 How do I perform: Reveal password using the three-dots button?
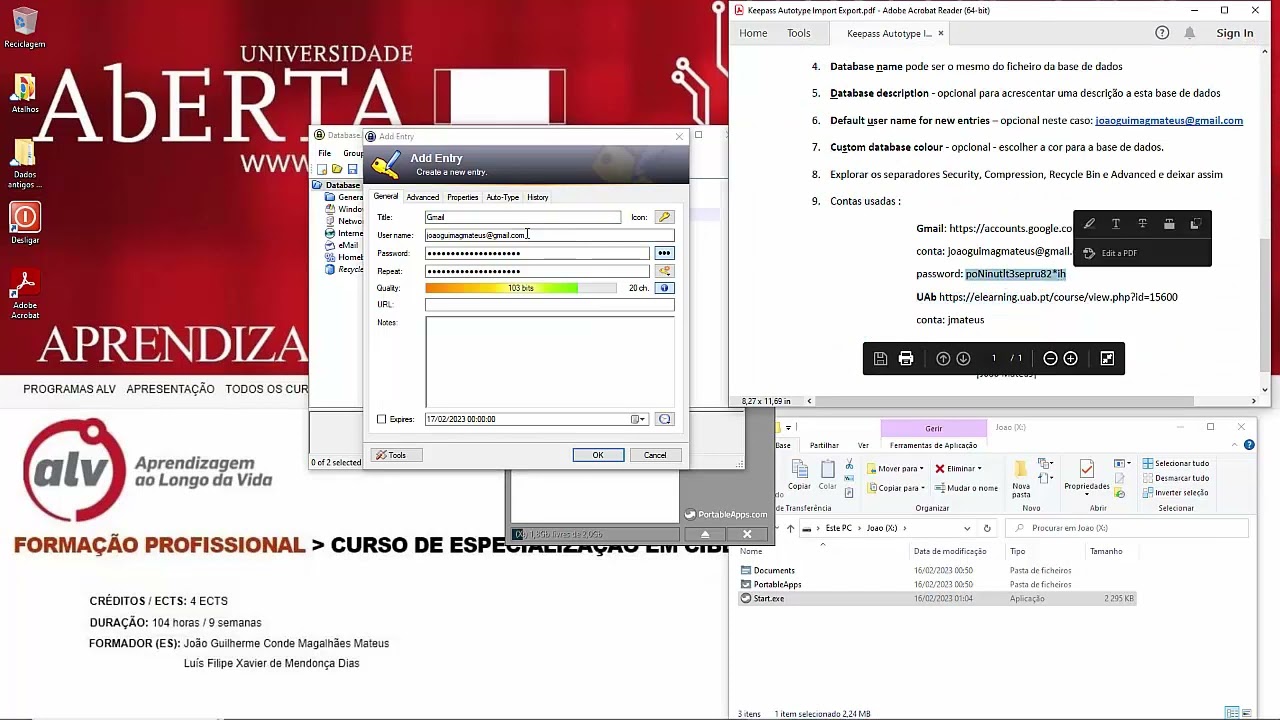click(x=664, y=253)
